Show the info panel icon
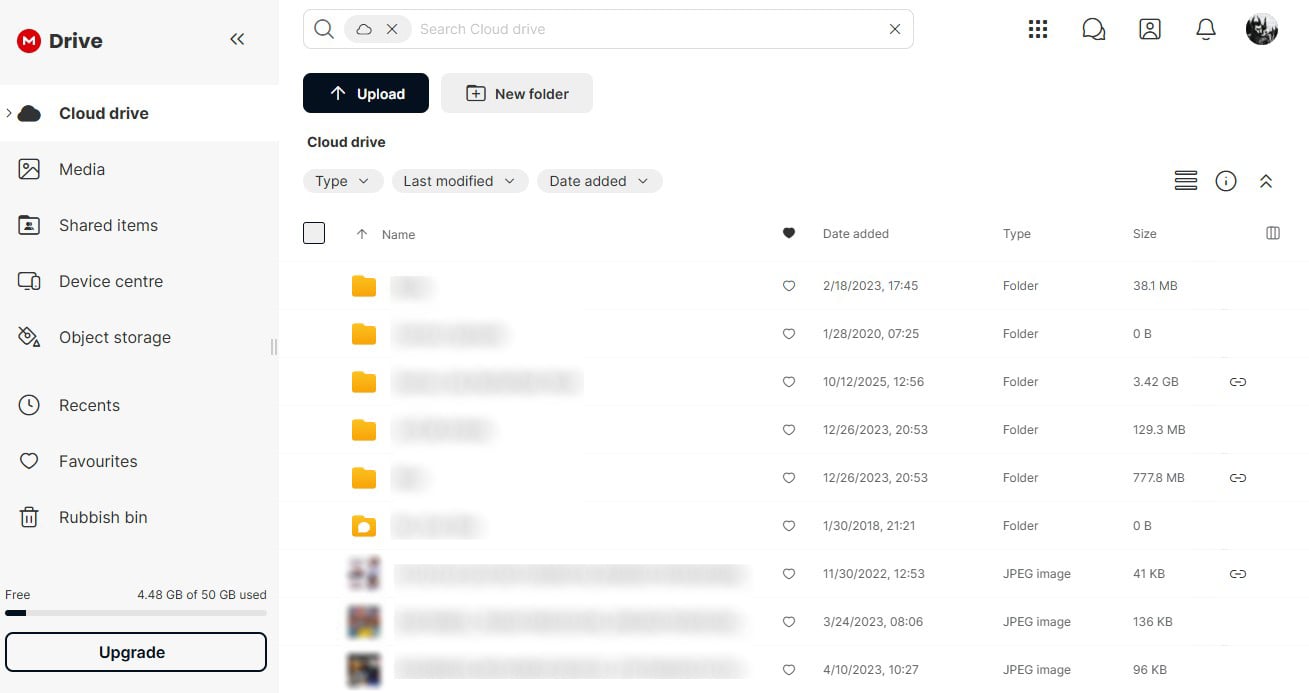 [x=1226, y=181]
